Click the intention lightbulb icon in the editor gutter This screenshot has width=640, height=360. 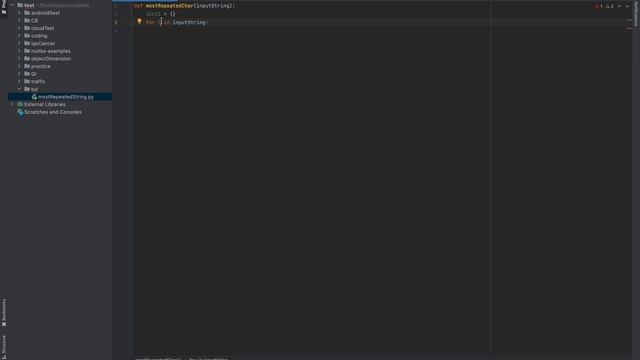[139, 21]
